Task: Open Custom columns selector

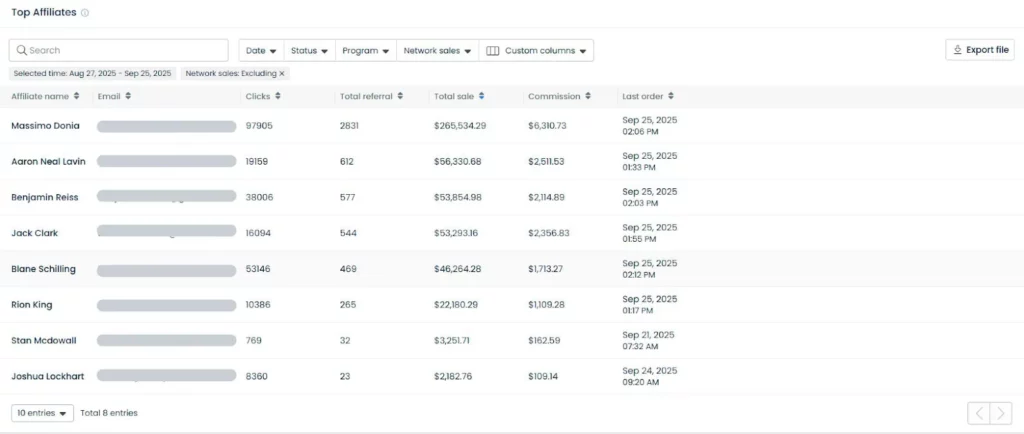Action: pos(537,50)
